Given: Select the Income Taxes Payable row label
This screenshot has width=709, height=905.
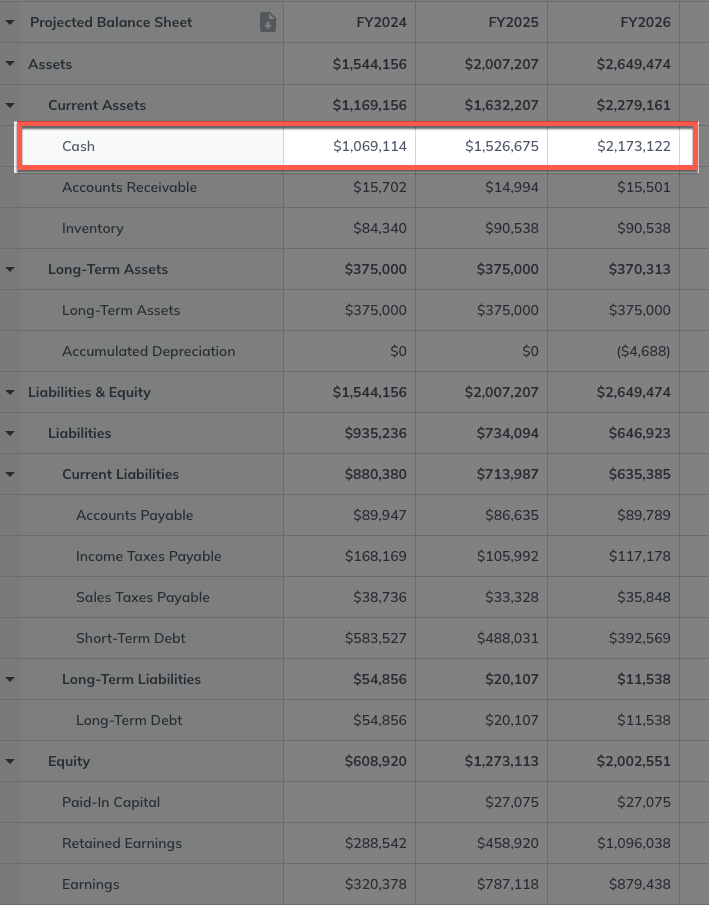Looking at the screenshot, I should pyautogui.click(x=148, y=556).
